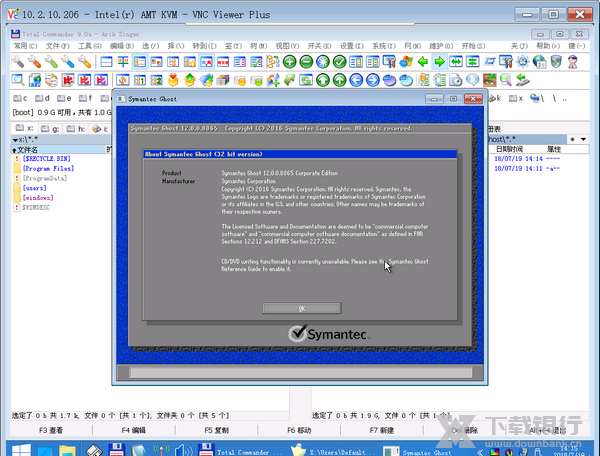Select drive e button
Viewport: 600px width, 456px height.
pos(64,98)
